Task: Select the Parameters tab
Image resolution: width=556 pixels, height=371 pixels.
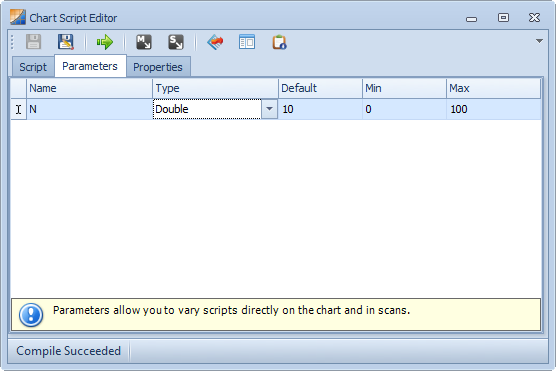Action: point(90,66)
